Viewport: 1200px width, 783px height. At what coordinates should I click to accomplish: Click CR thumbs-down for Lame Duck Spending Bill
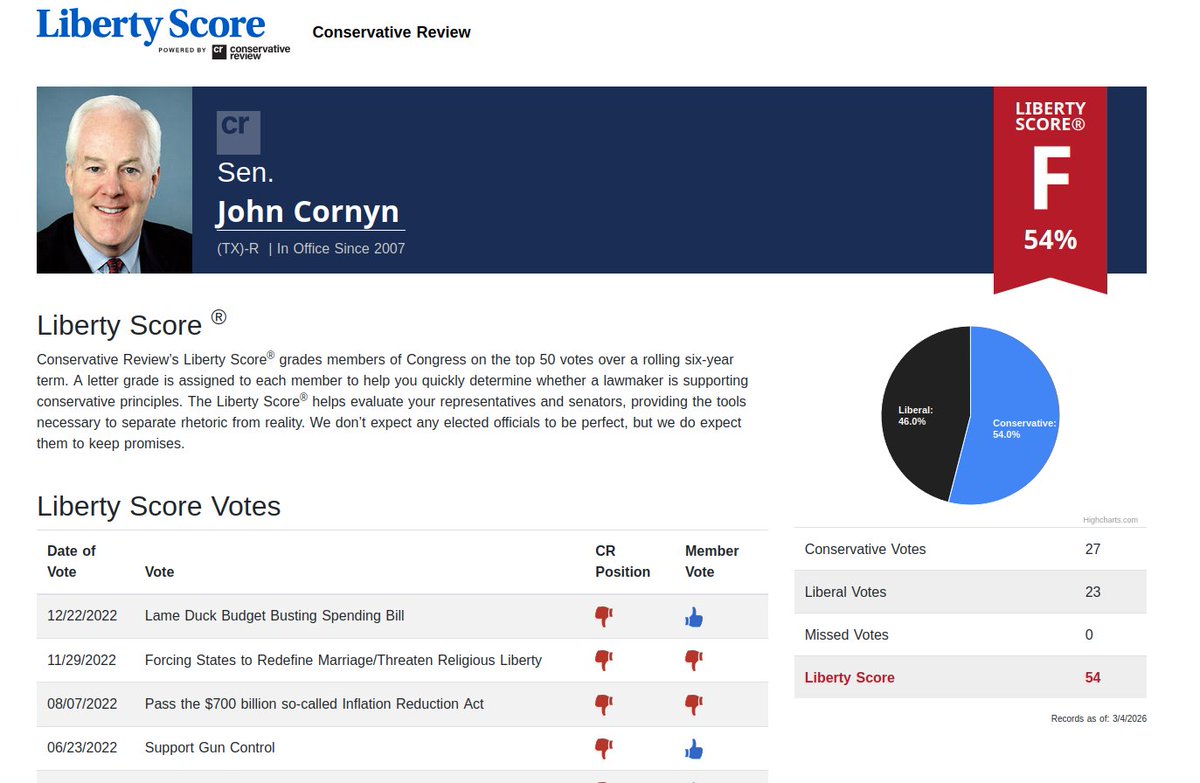pos(603,617)
